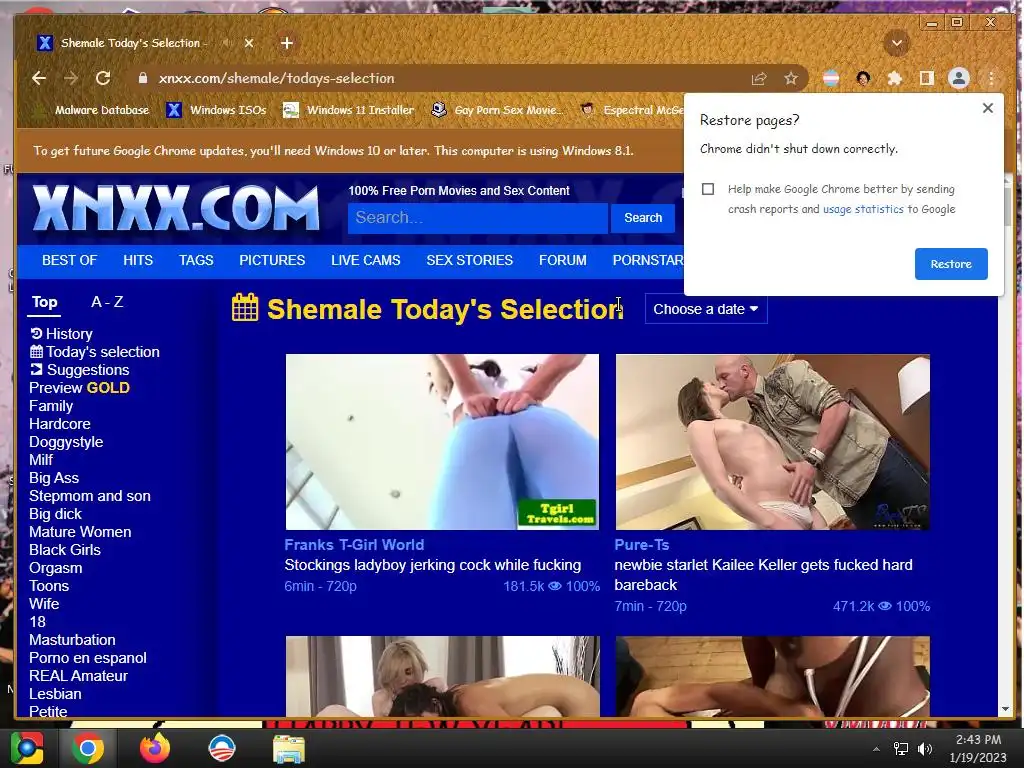
Task: Focus the site Search input field
Action: 478,217
